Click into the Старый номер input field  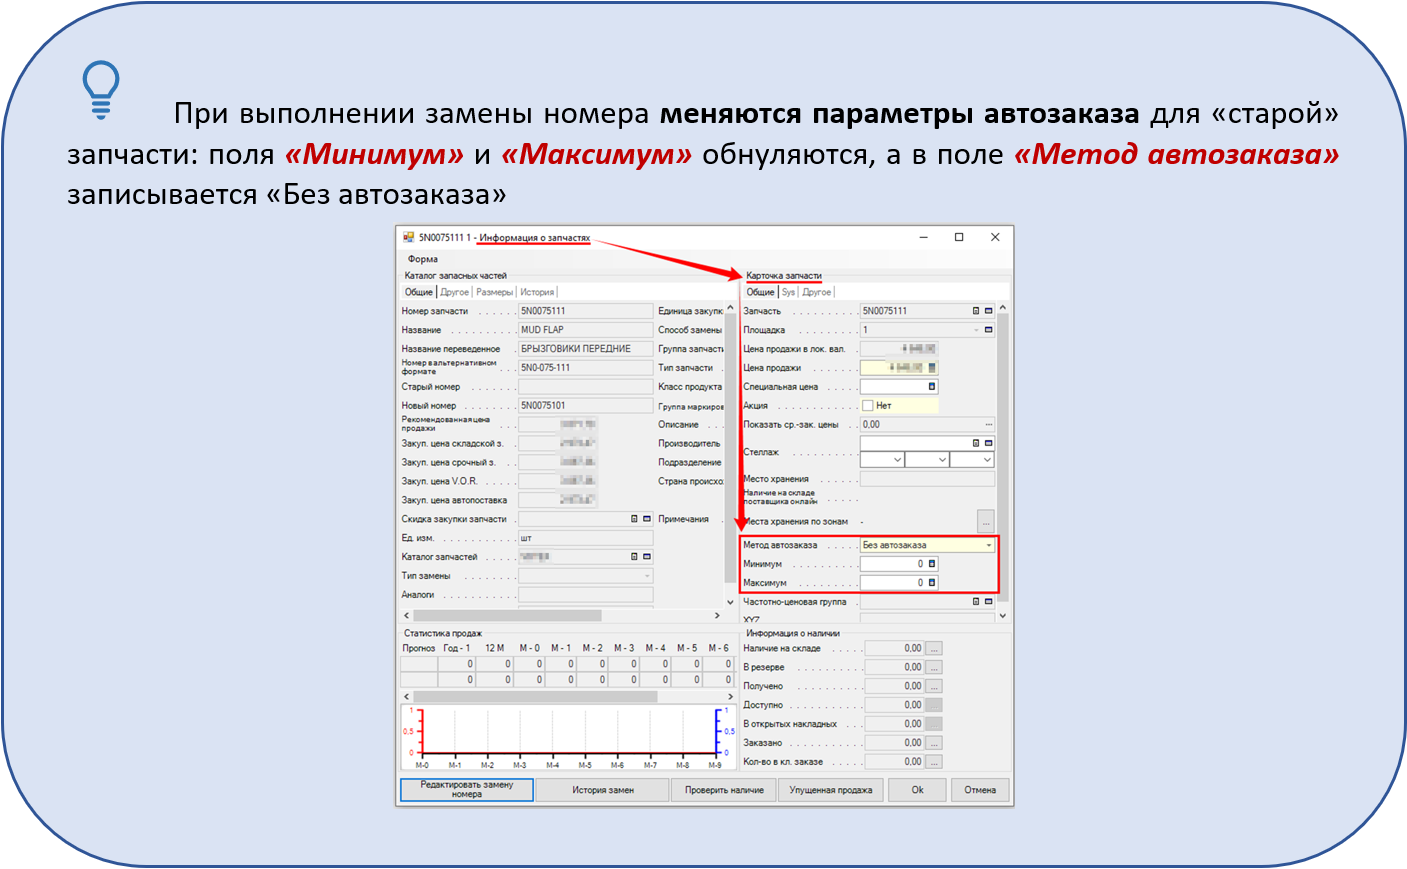click(x=585, y=387)
